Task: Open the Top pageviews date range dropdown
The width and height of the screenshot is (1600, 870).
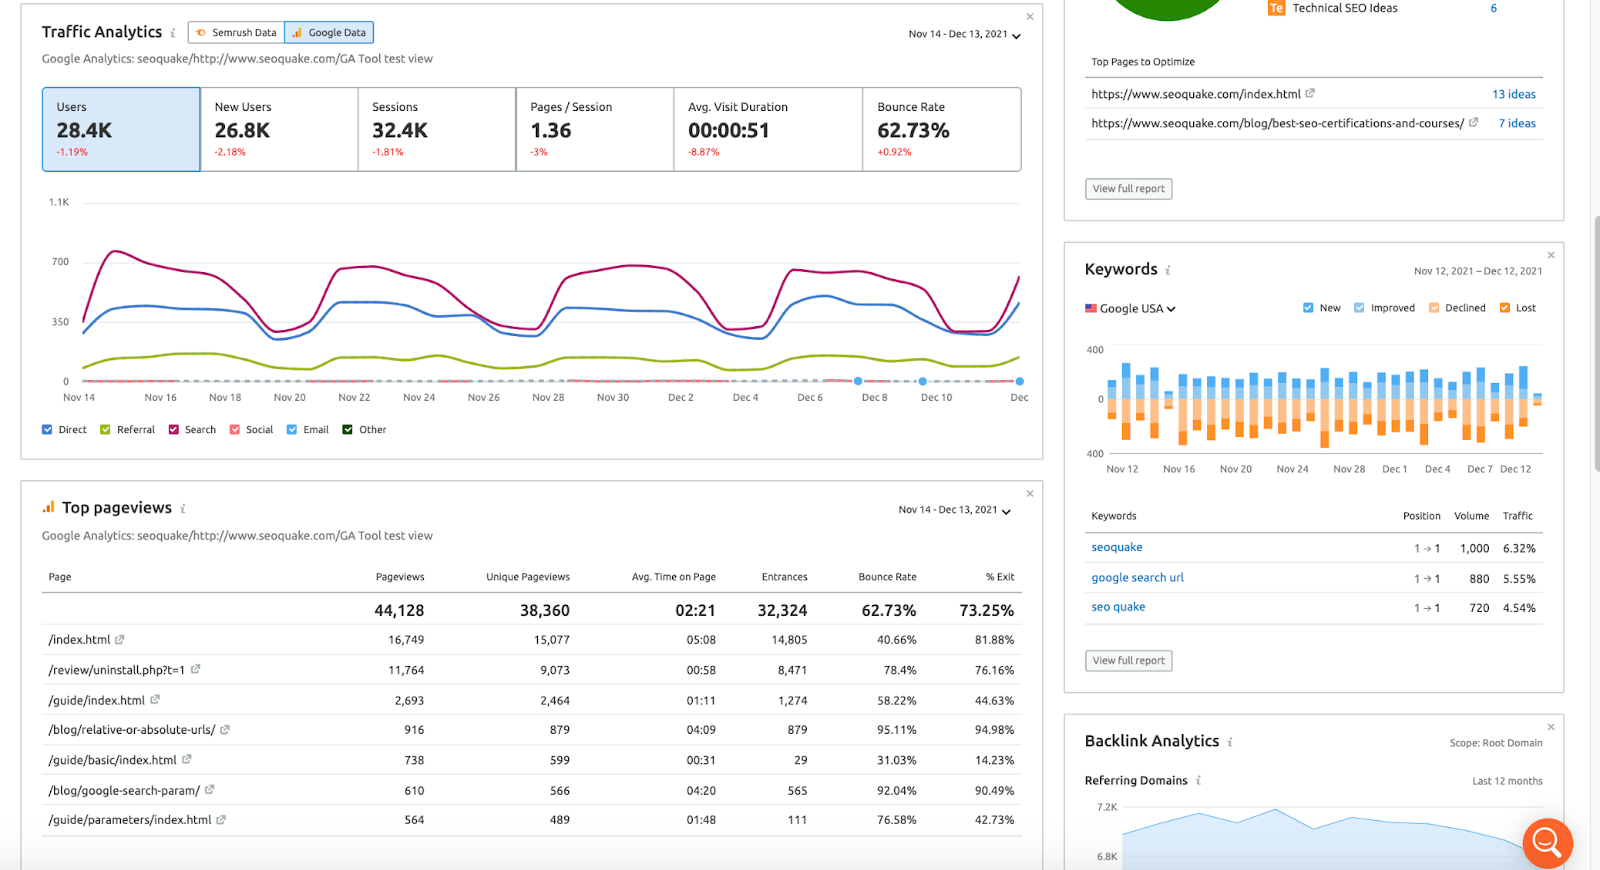Action: pos(955,510)
